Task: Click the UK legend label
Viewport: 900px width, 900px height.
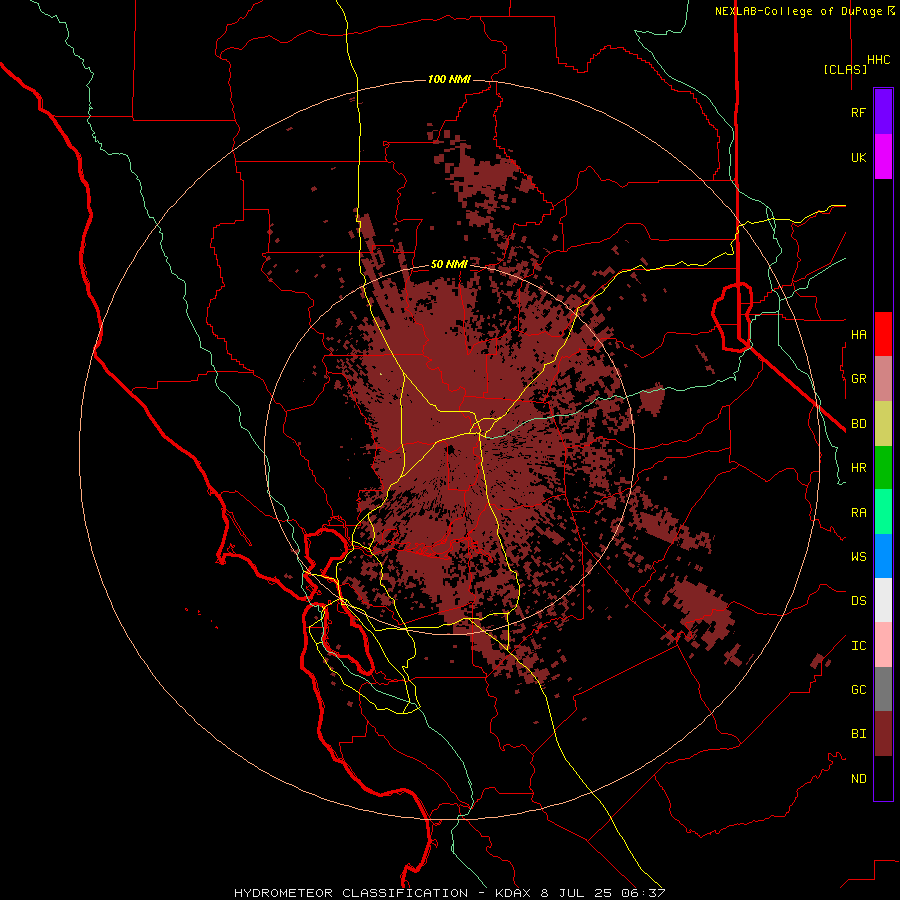Action: point(858,157)
